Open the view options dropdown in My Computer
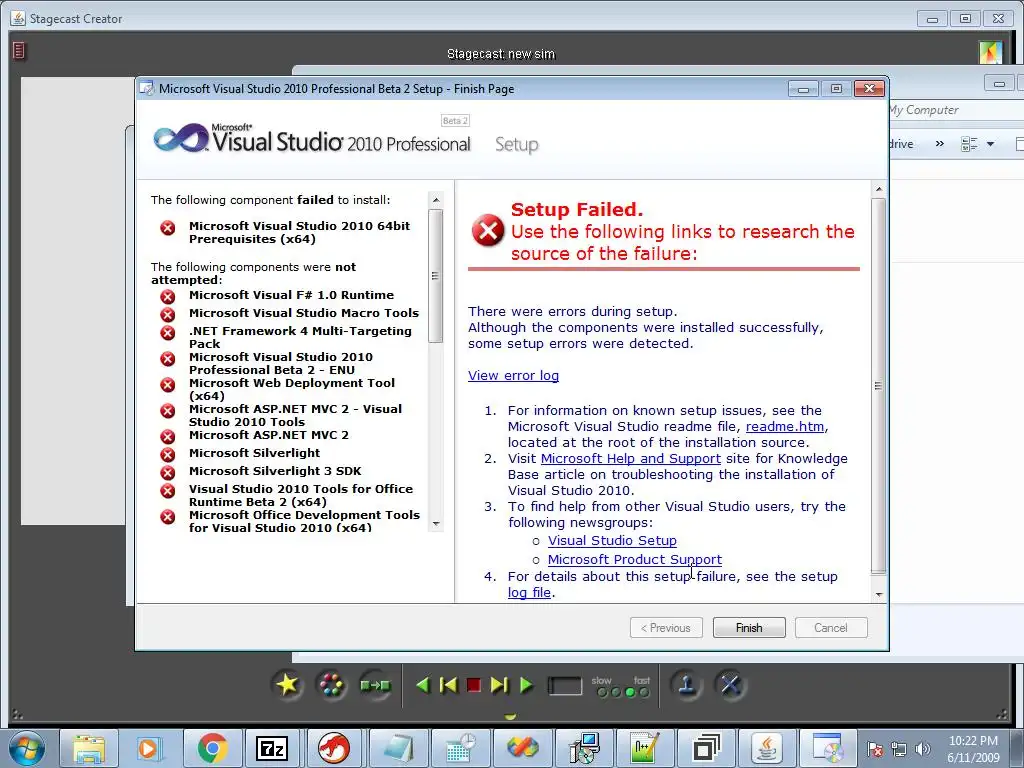1024x768 pixels. (991, 144)
